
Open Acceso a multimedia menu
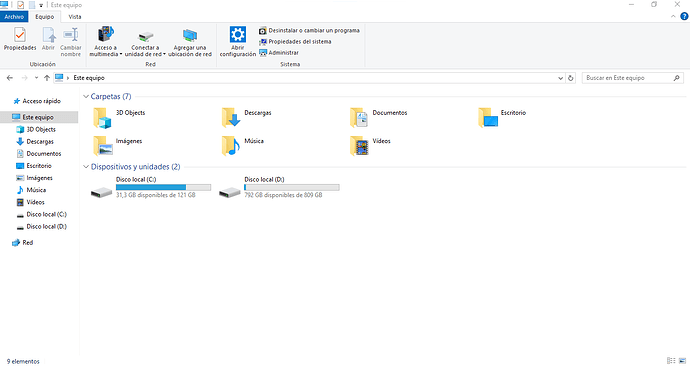pyautogui.click(x=106, y=42)
